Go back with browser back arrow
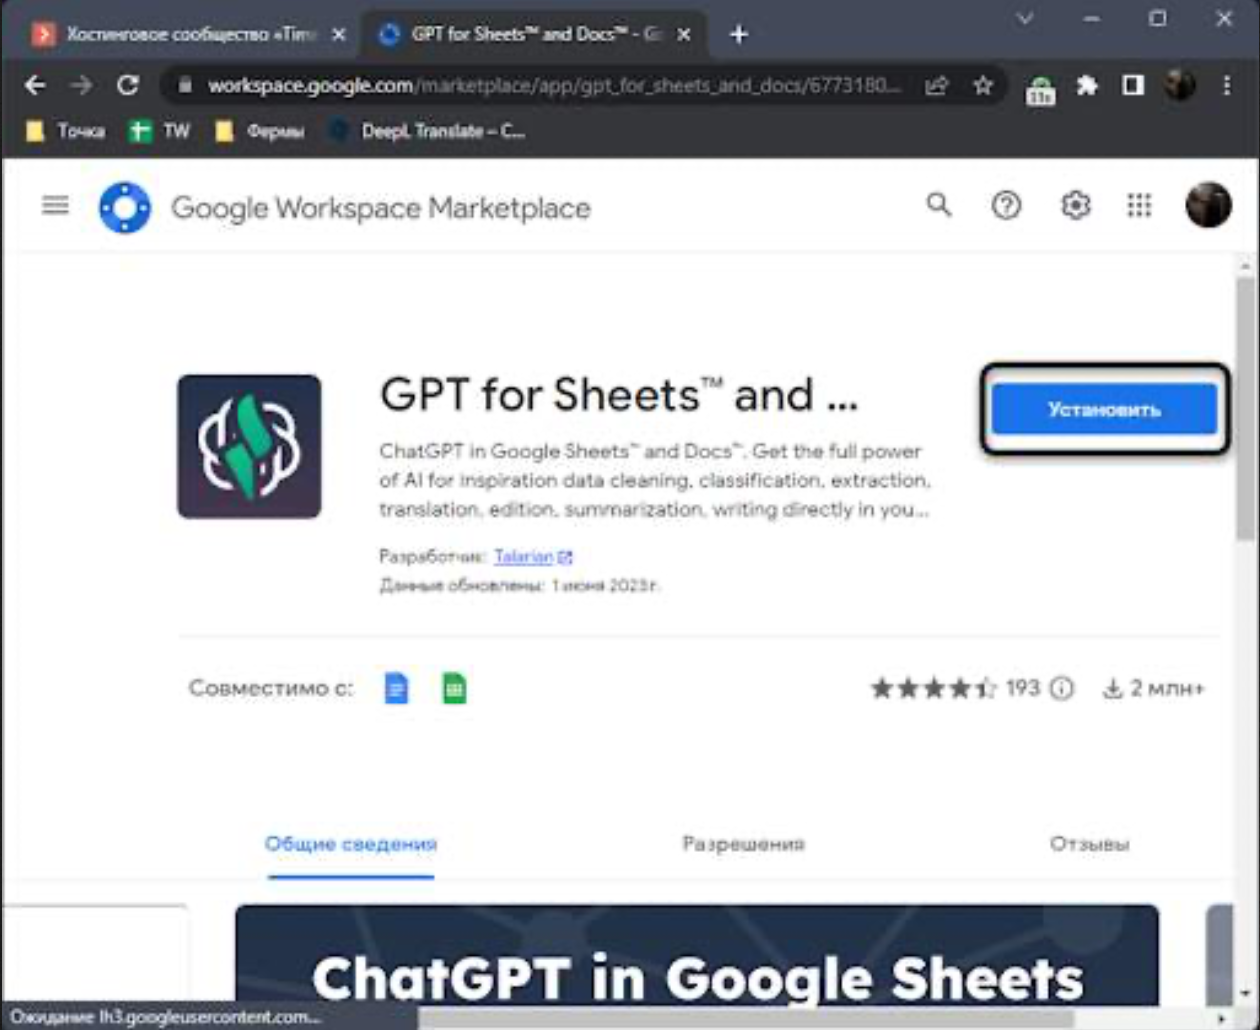Viewport: 1260px width, 1030px height. click(35, 86)
